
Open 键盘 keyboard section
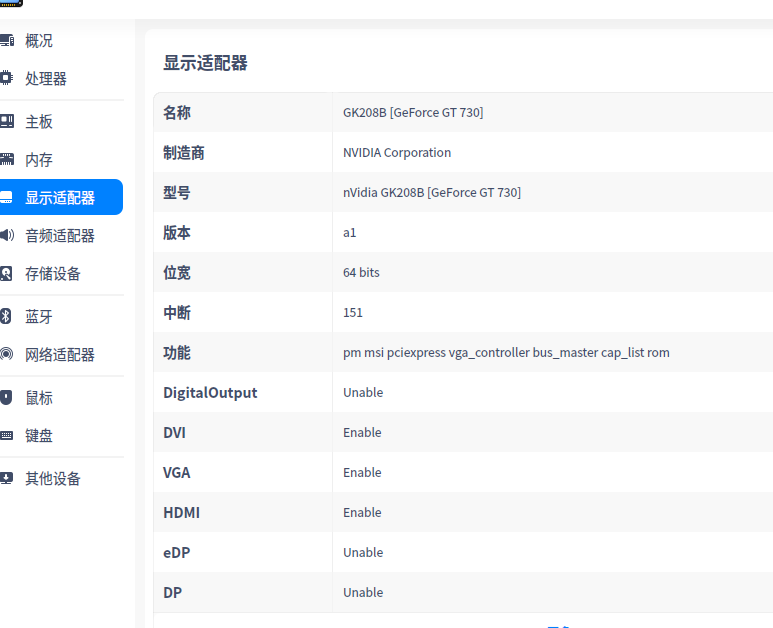(39, 435)
